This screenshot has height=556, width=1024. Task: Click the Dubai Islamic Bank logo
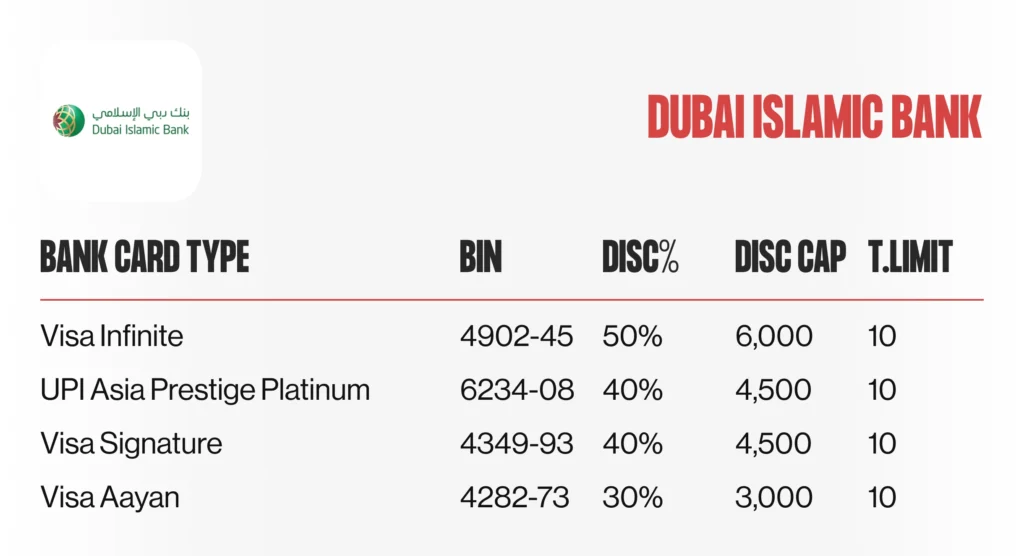tap(121, 120)
